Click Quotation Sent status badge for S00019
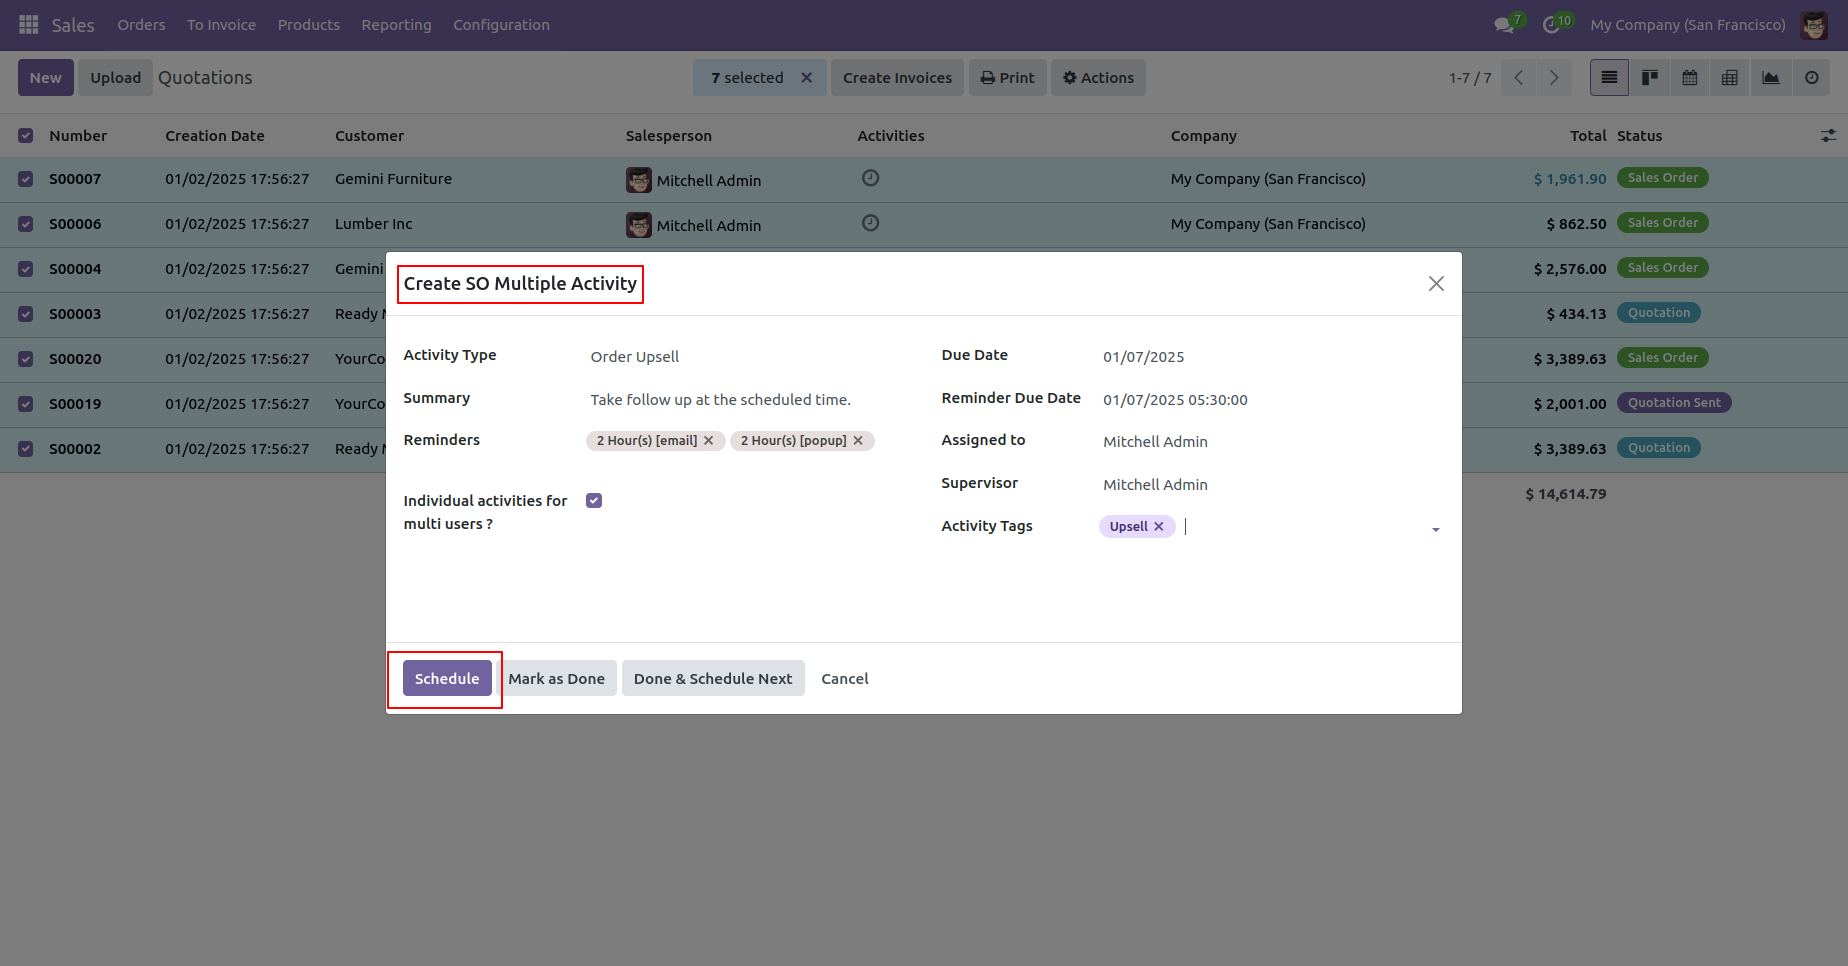 tap(1674, 403)
